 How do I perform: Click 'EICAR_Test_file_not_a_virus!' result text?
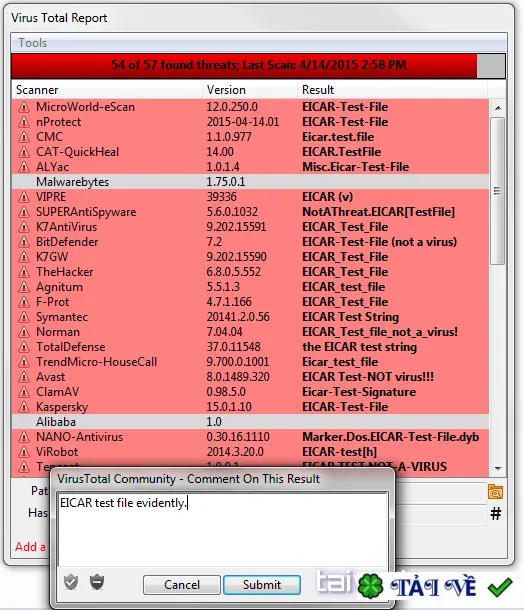point(380,332)
